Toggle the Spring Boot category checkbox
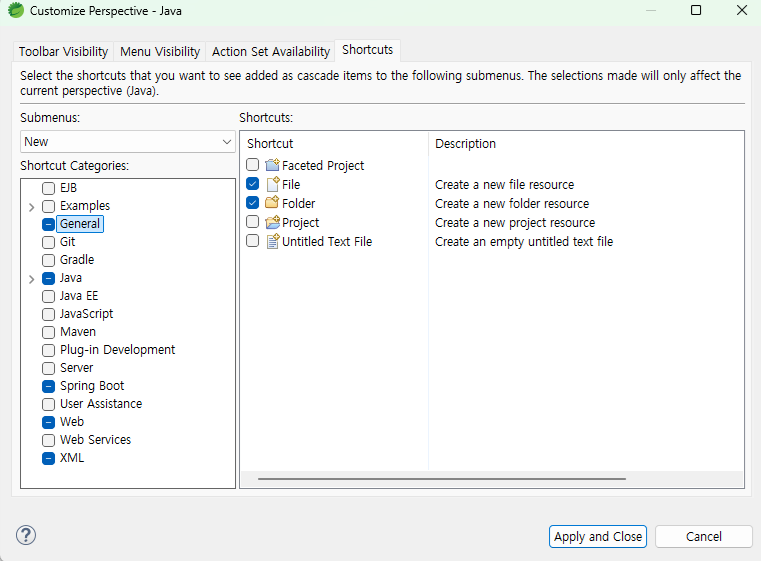Viewport: 761px width, 561px height. pyautogui.click(x=49, y=386)
